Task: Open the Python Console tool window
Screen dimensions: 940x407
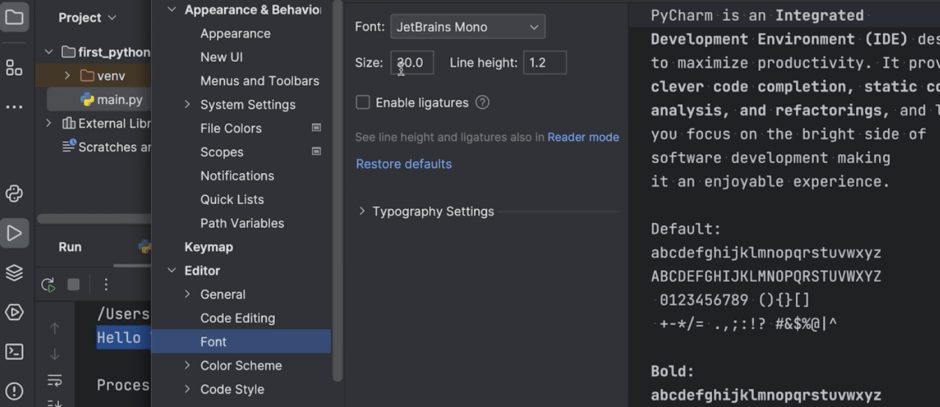Action: 14,194
